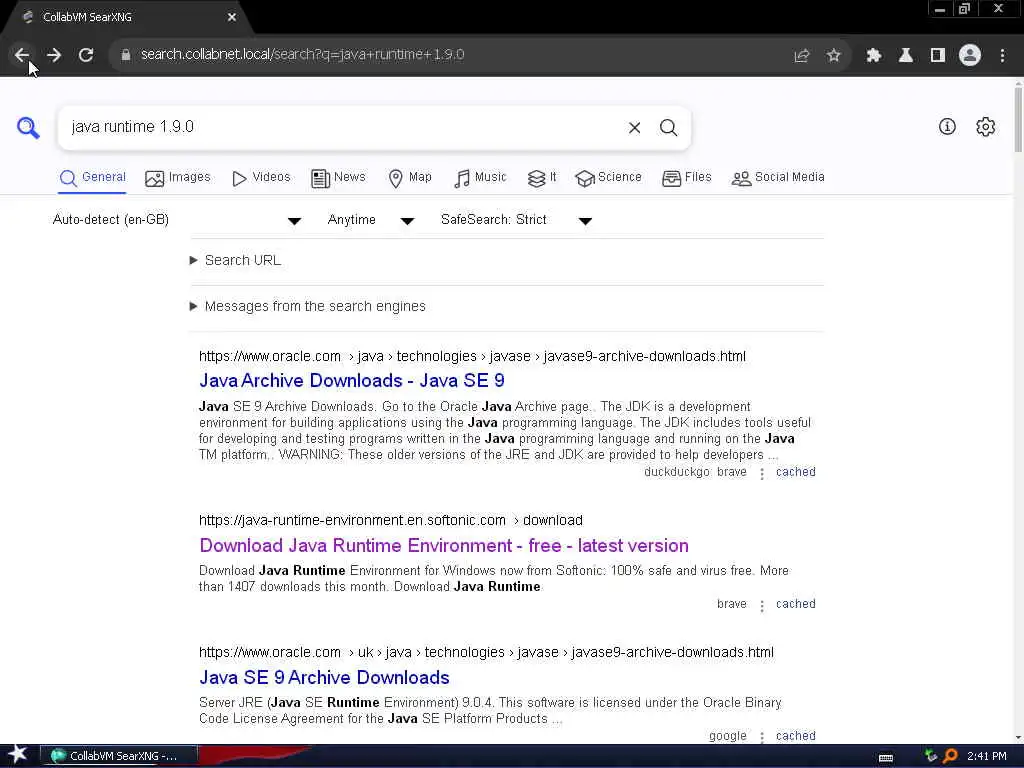Switch to the It tab
The image size is (1024, 768).
pos(542,178)
